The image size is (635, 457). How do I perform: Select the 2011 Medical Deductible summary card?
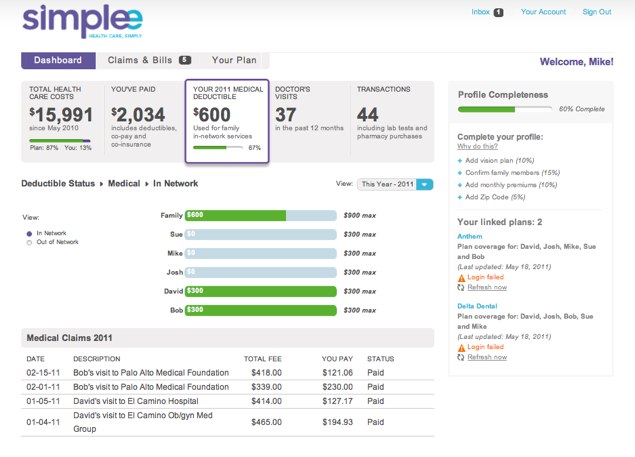click(x=227, y=121)
